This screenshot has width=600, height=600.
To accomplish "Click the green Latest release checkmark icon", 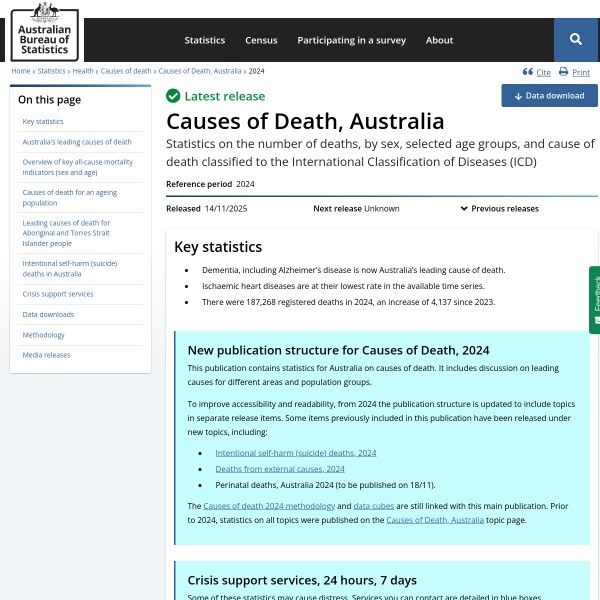I will pyautogui.click(x=173, y=96).
